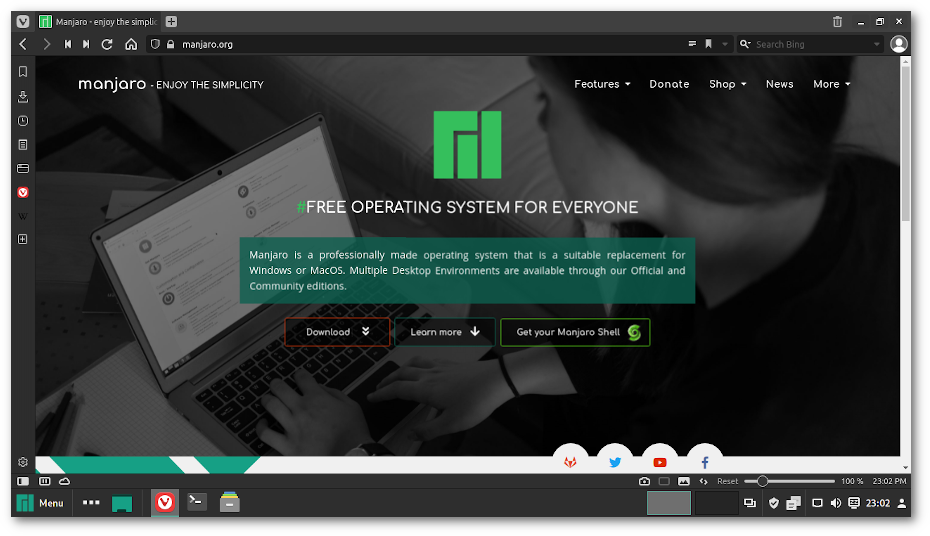Switch to the second workspace
The image size is (930, 536).
tap(716, 503)
